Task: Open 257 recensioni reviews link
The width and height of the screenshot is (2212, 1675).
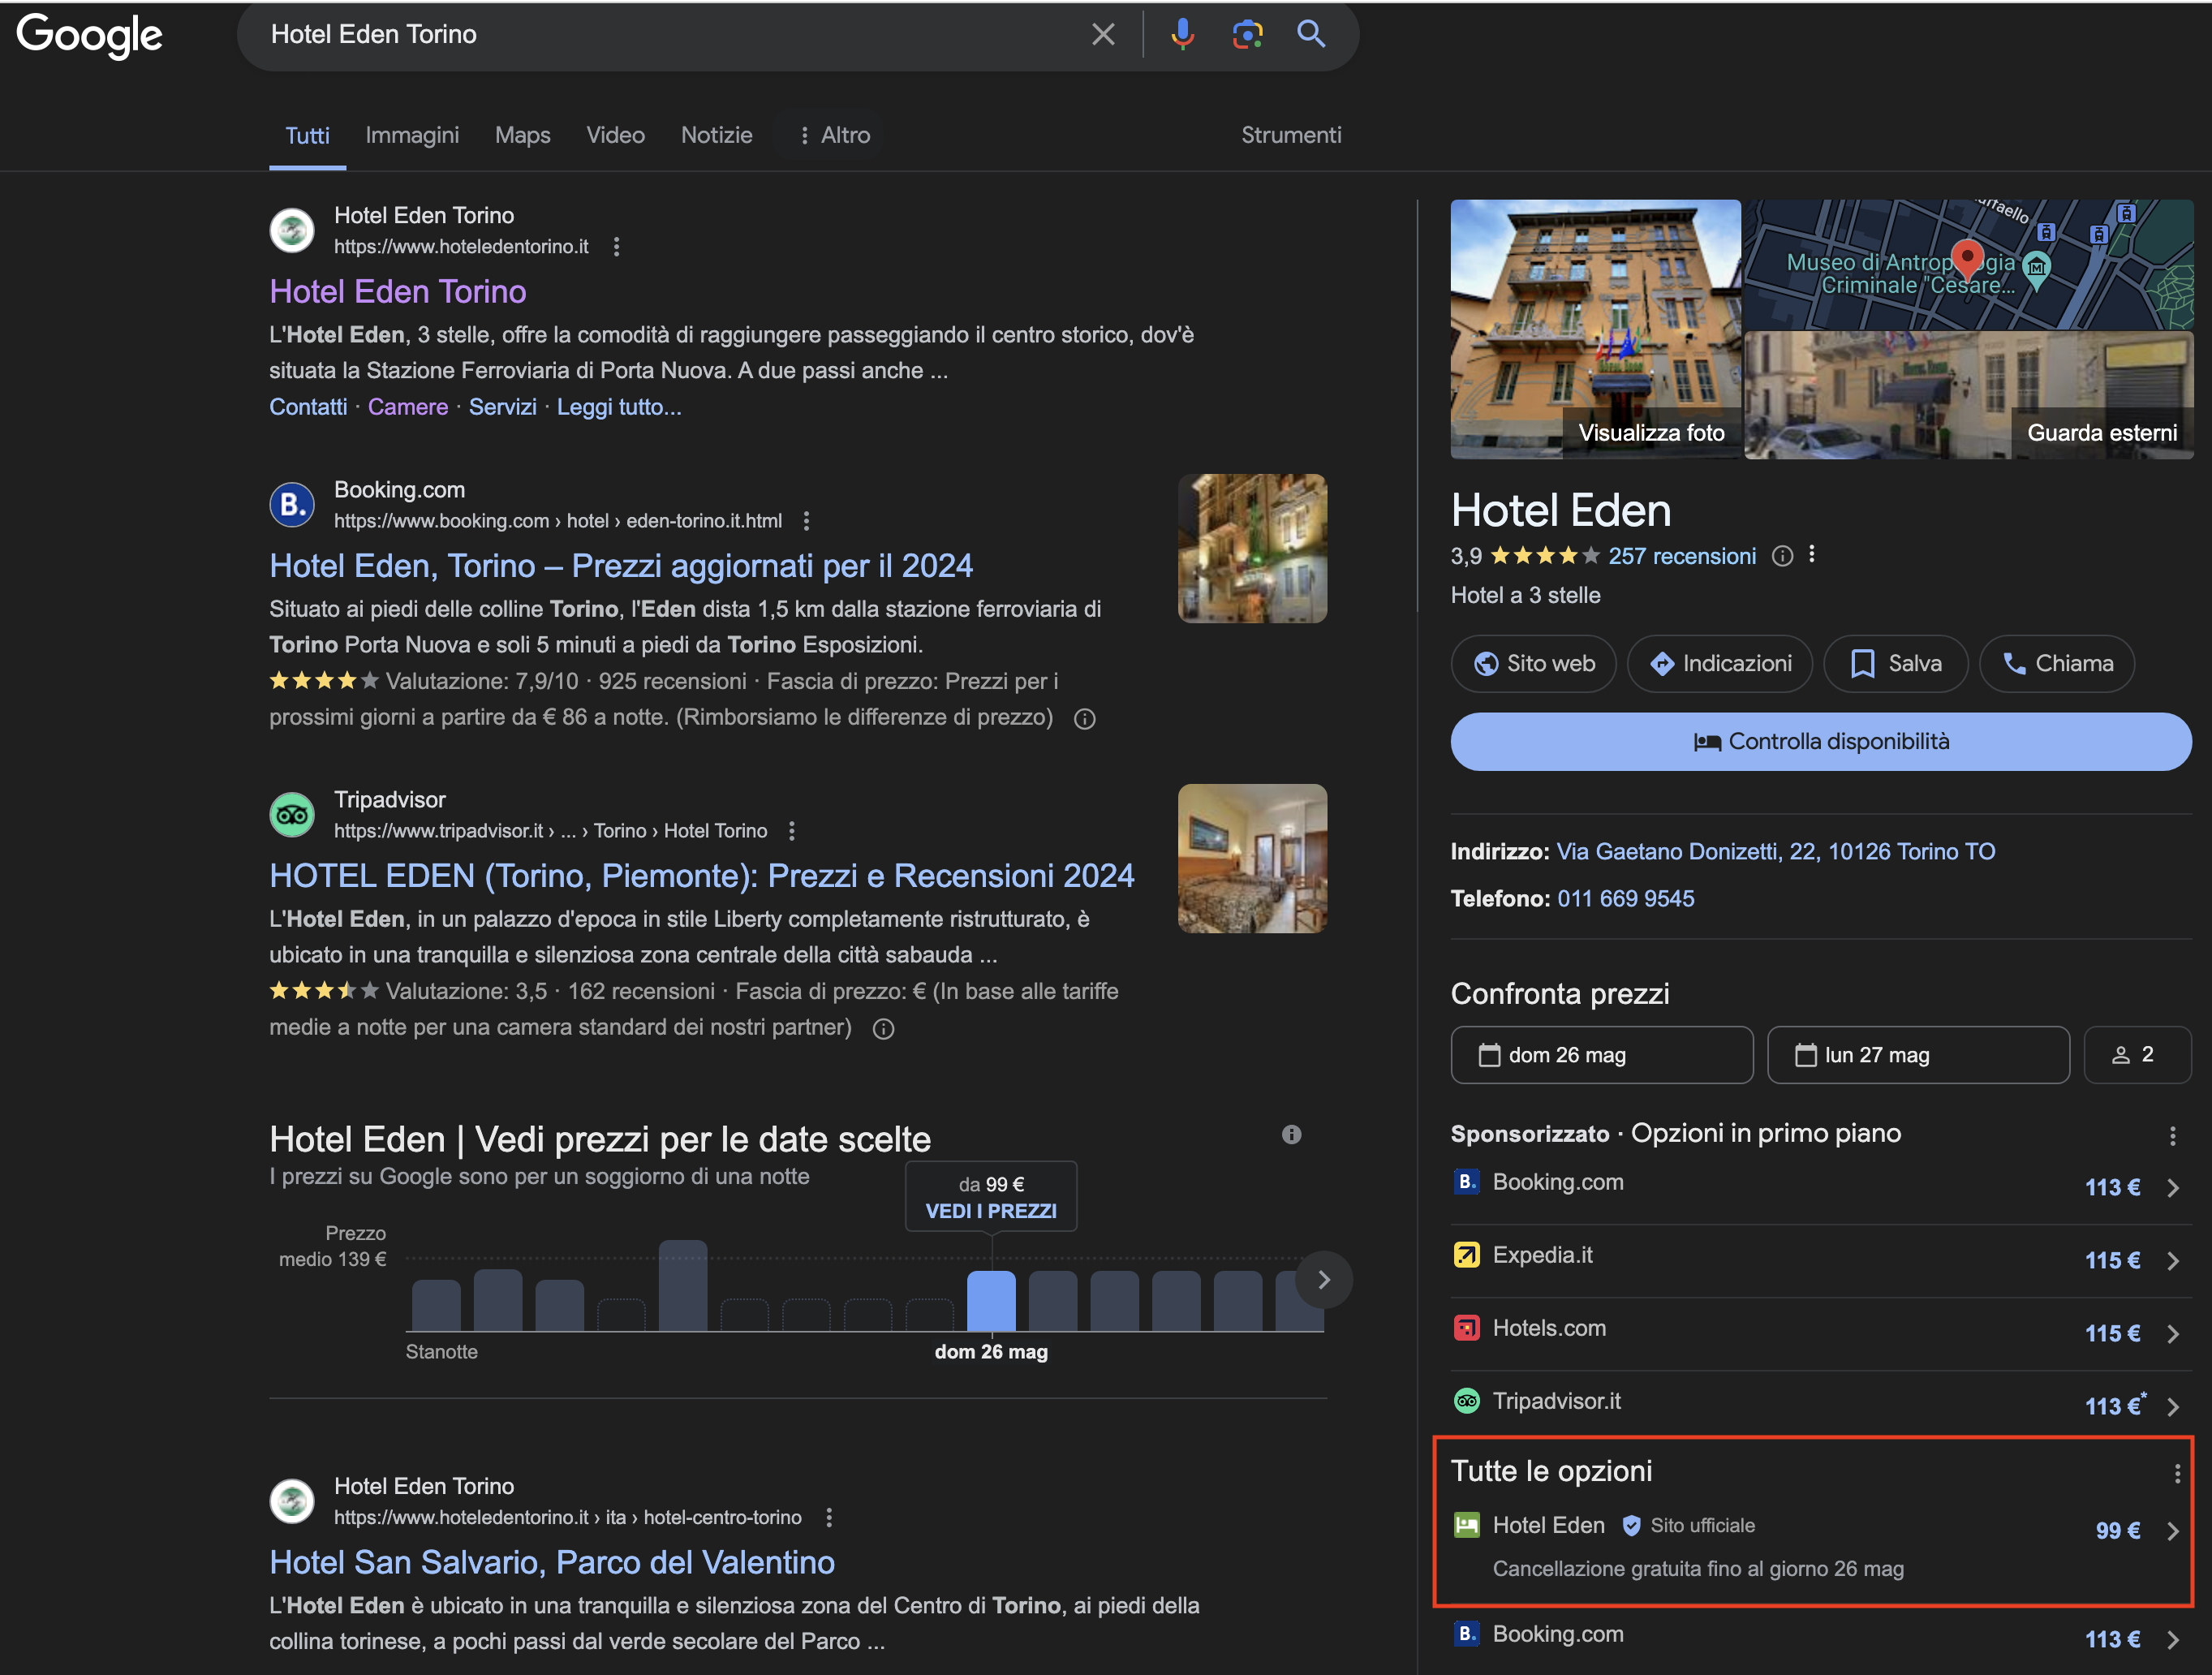Action: pos(1682,556)
